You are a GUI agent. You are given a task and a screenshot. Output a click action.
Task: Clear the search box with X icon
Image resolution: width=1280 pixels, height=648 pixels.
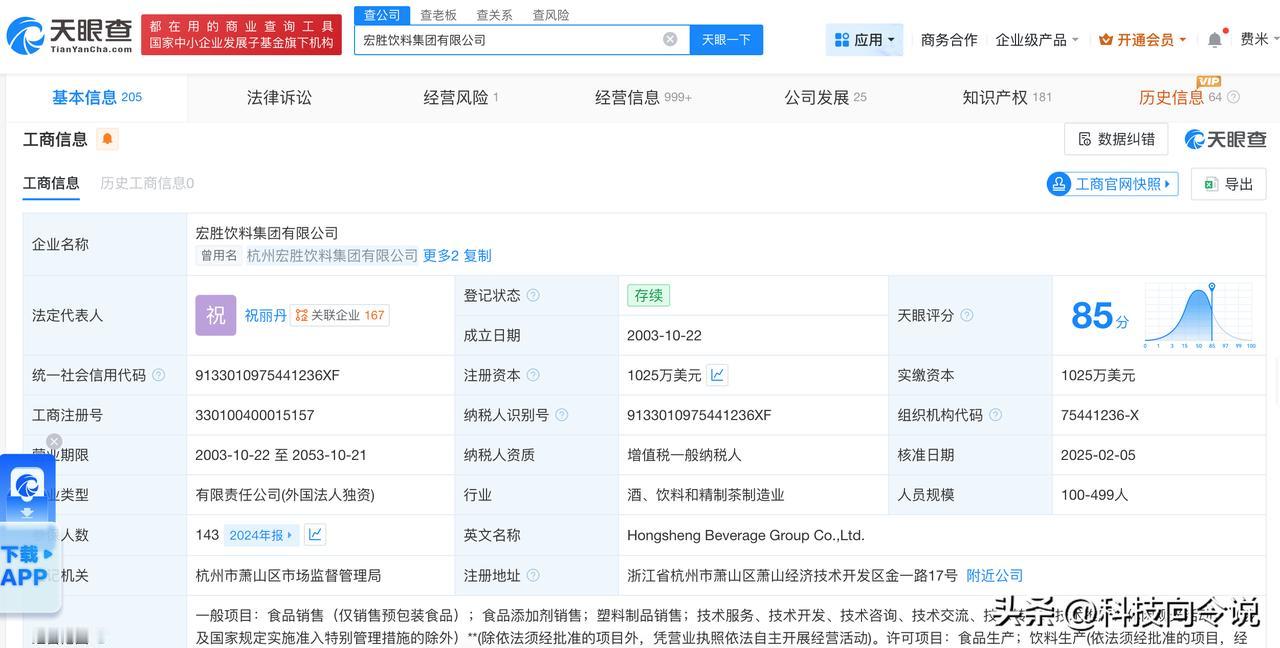(670, 39)
